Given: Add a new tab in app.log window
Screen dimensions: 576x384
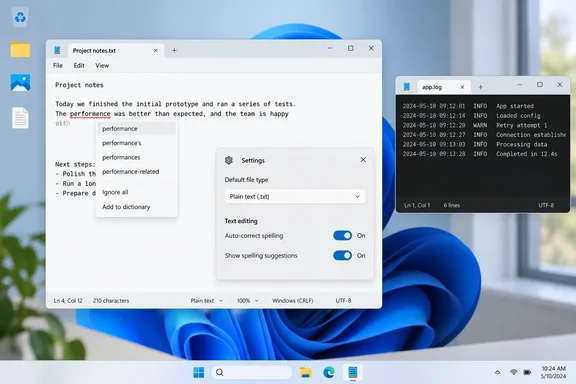Looking at the screenshot, I should 480,87.
